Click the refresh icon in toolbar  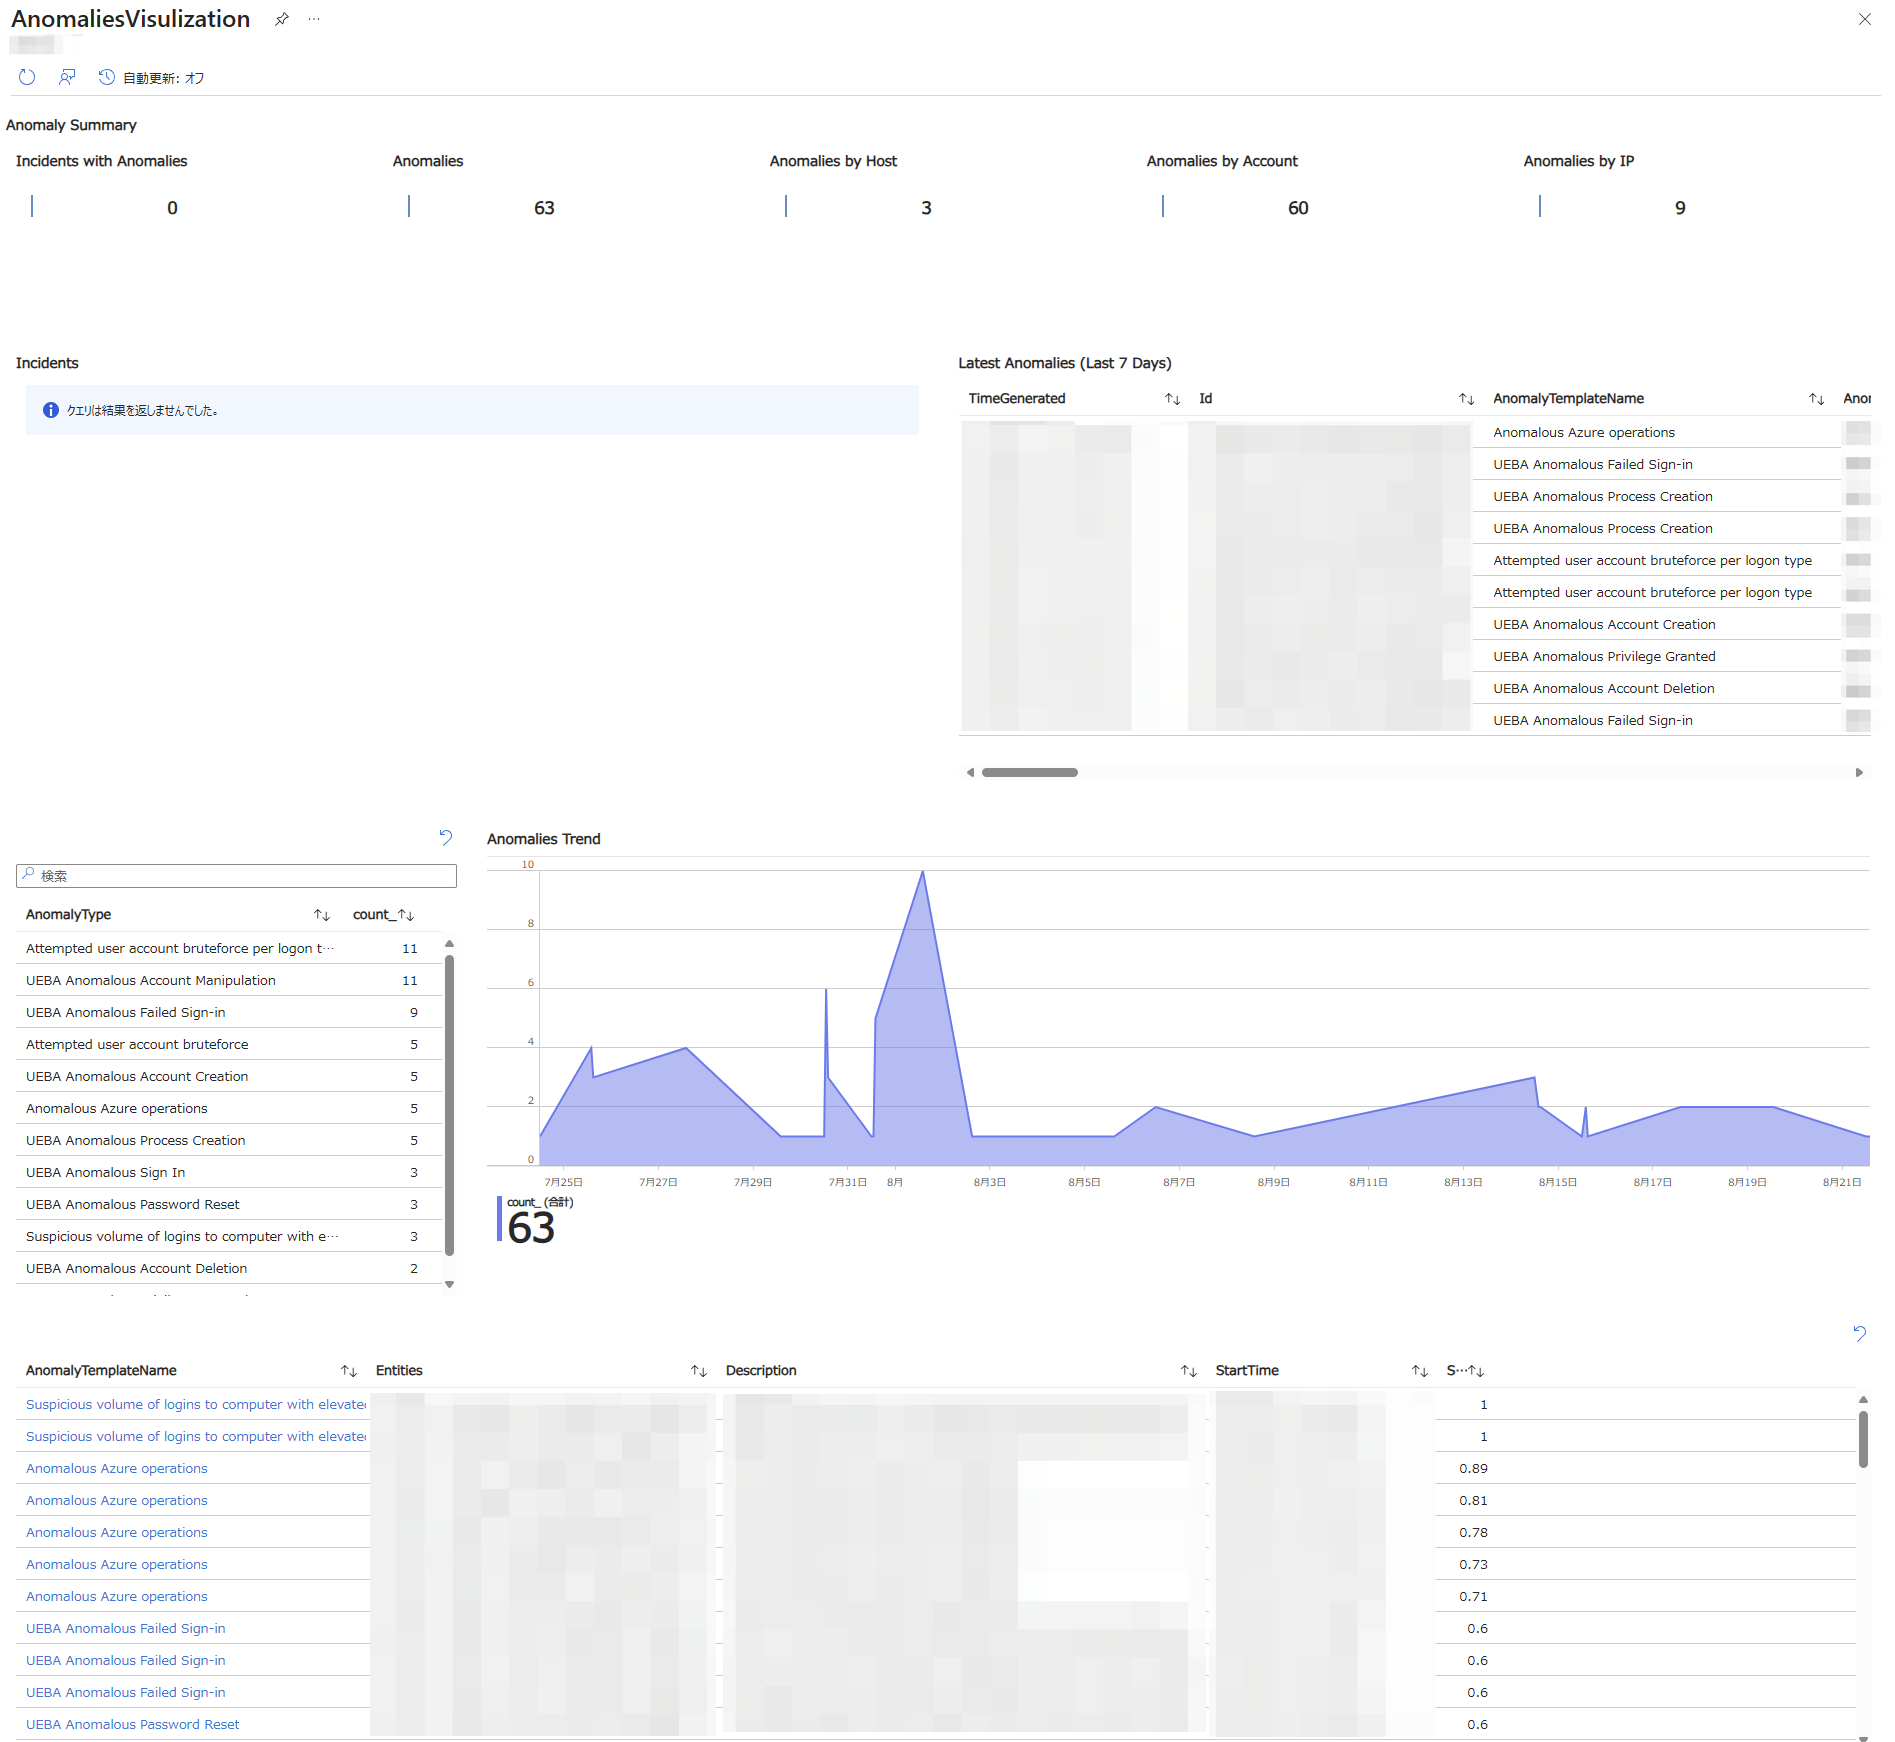coord(27,77)
